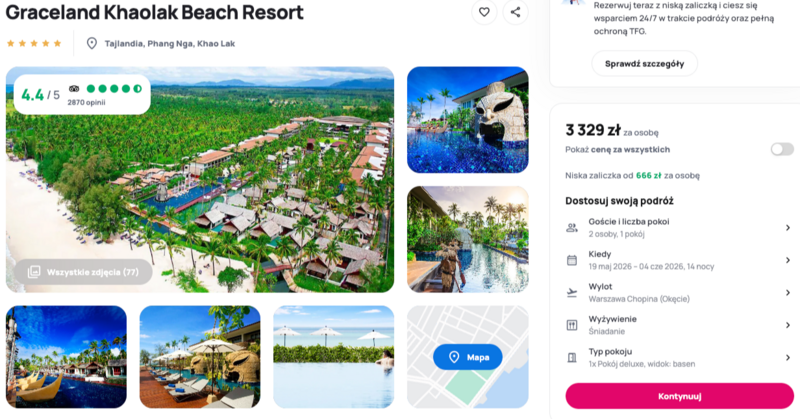
Task: Toggle Pokaż cenę za wszystkich switch
Action: coord(782,150)
